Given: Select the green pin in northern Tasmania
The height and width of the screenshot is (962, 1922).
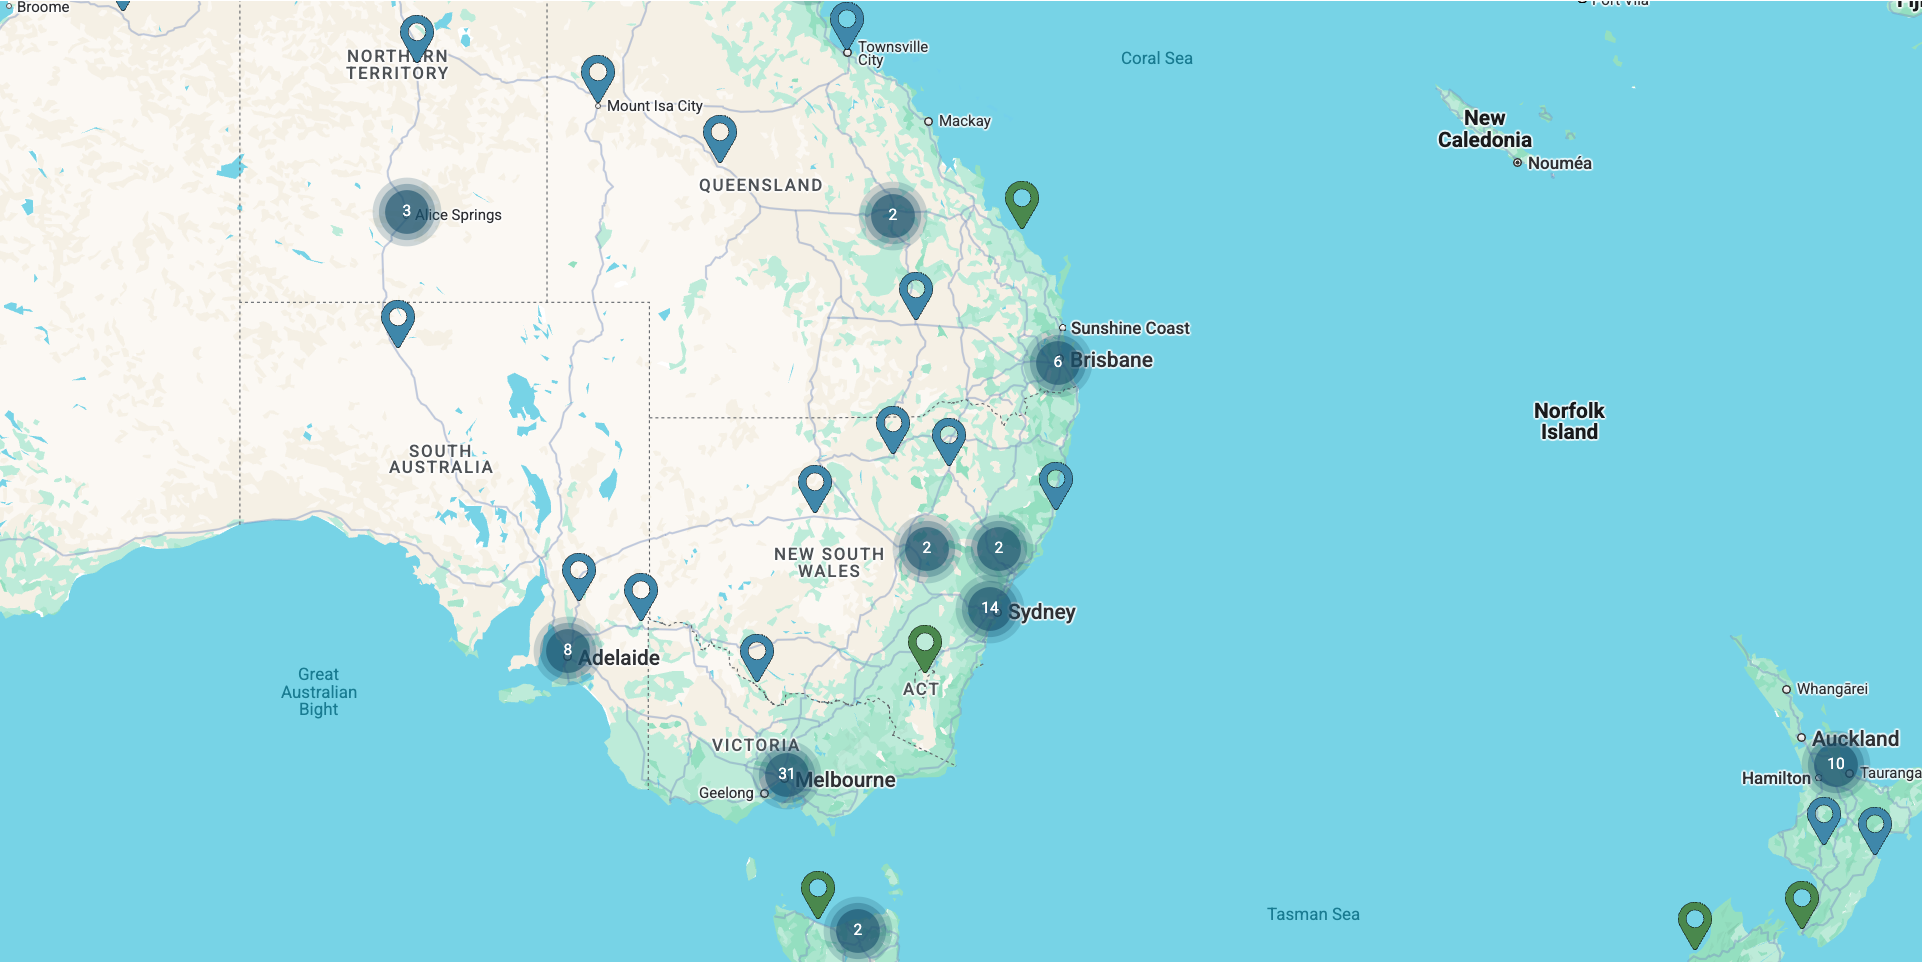Looking at the screenshot, I should click(x=817, y=890).
